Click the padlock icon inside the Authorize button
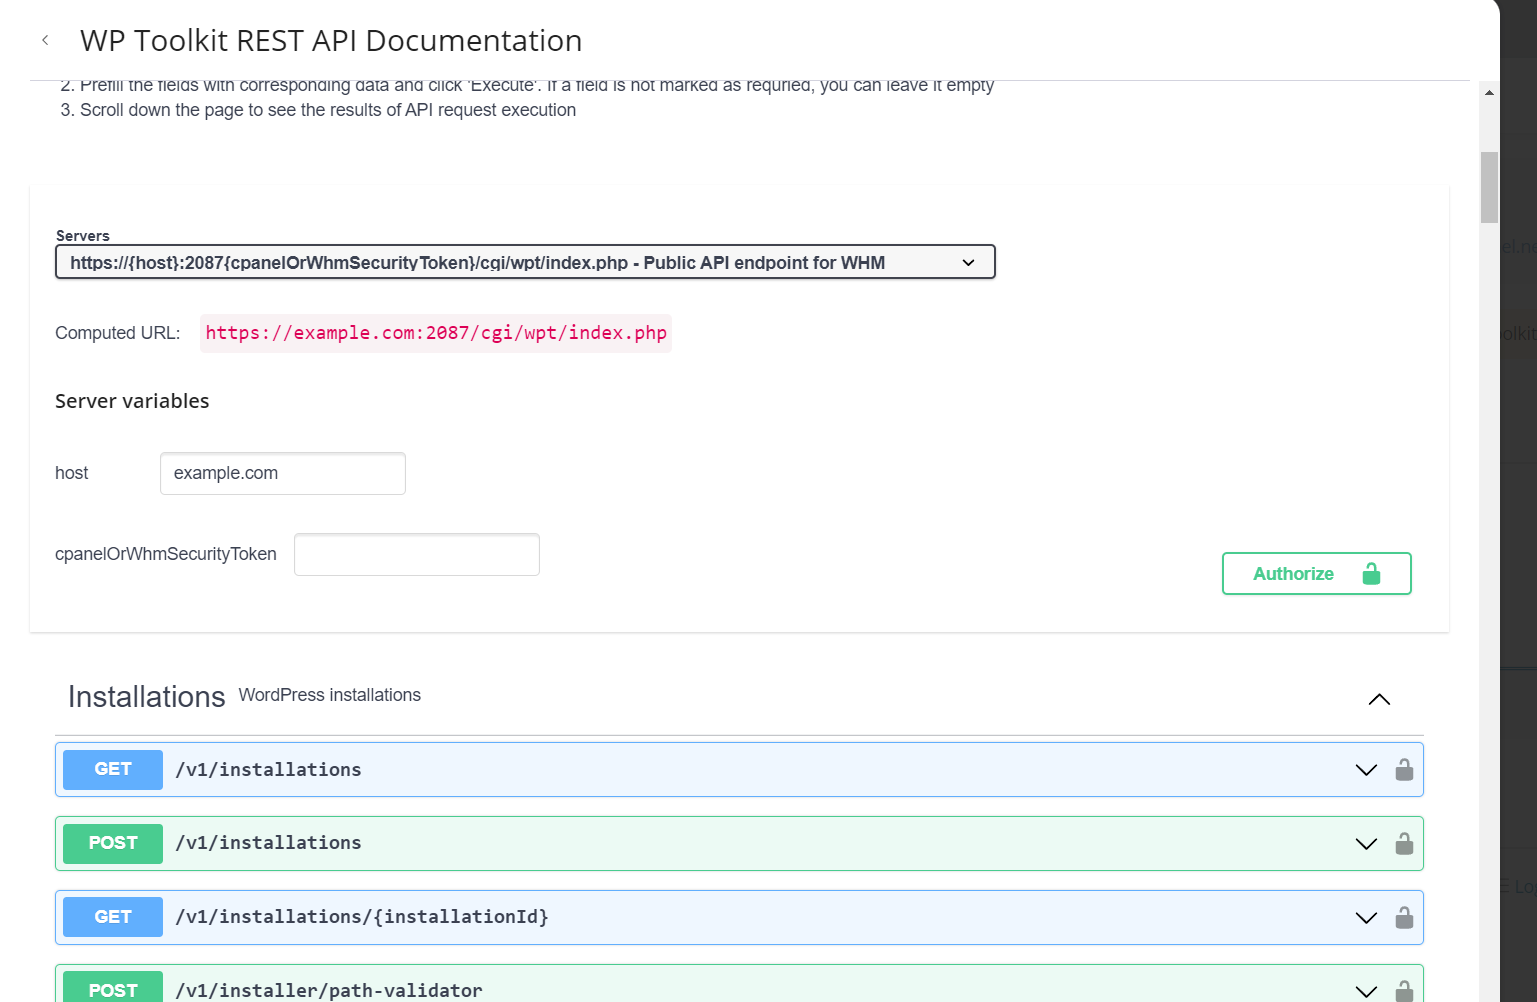 tap(1371, 573)
